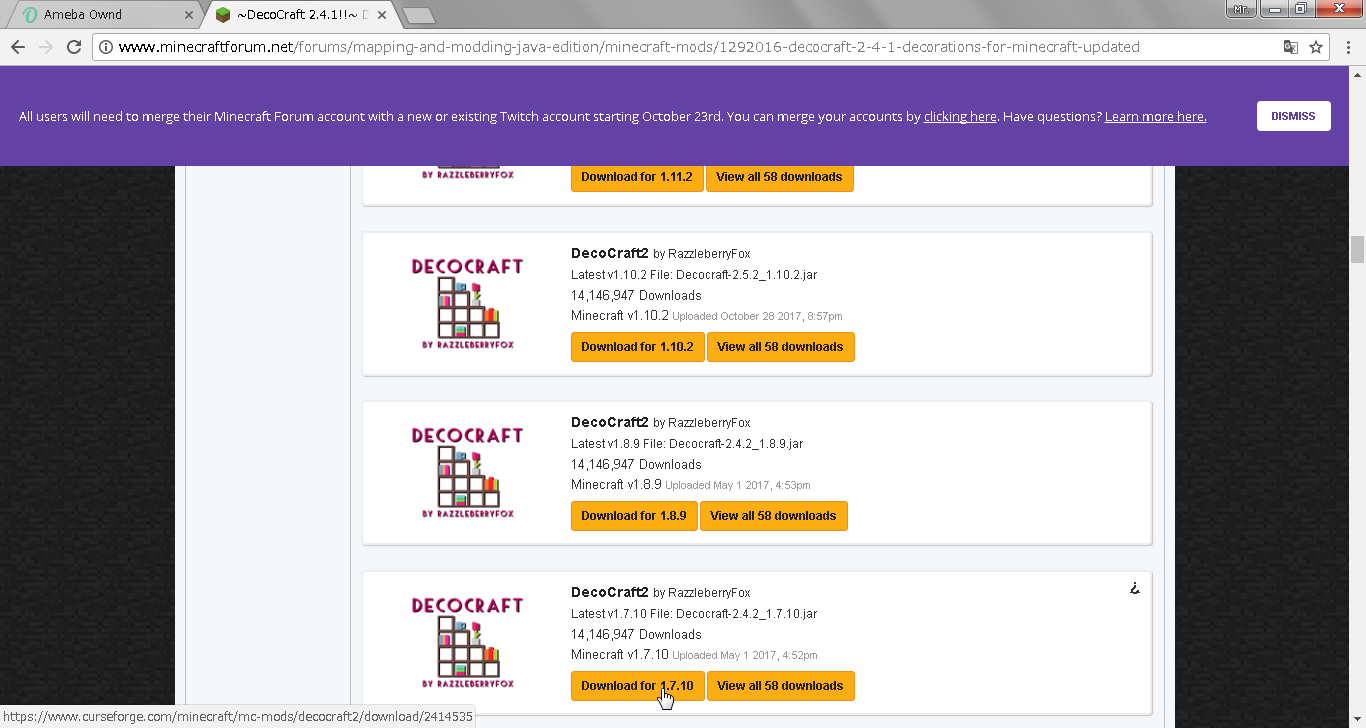Close the Ameba Ownd tab
Viewport: 1366px width, 728px height.
190,15
